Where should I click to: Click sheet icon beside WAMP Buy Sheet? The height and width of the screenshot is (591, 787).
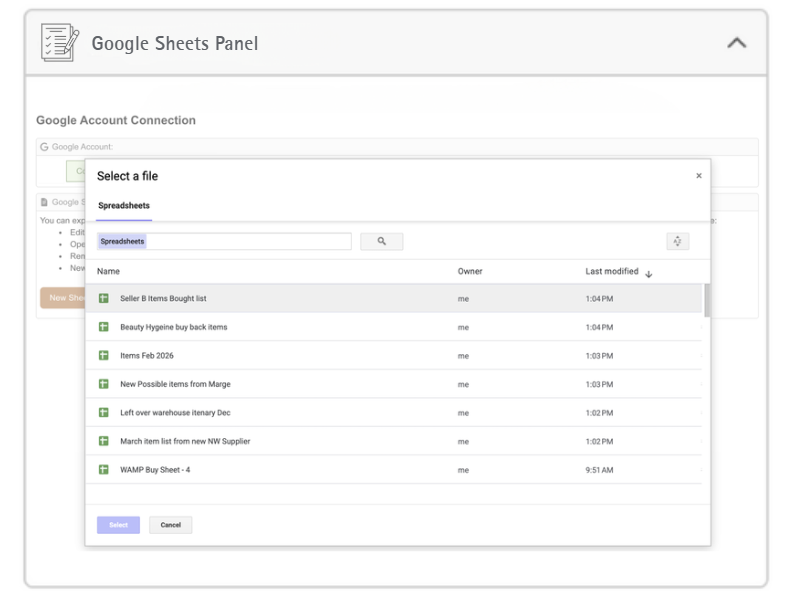(103, 470)
